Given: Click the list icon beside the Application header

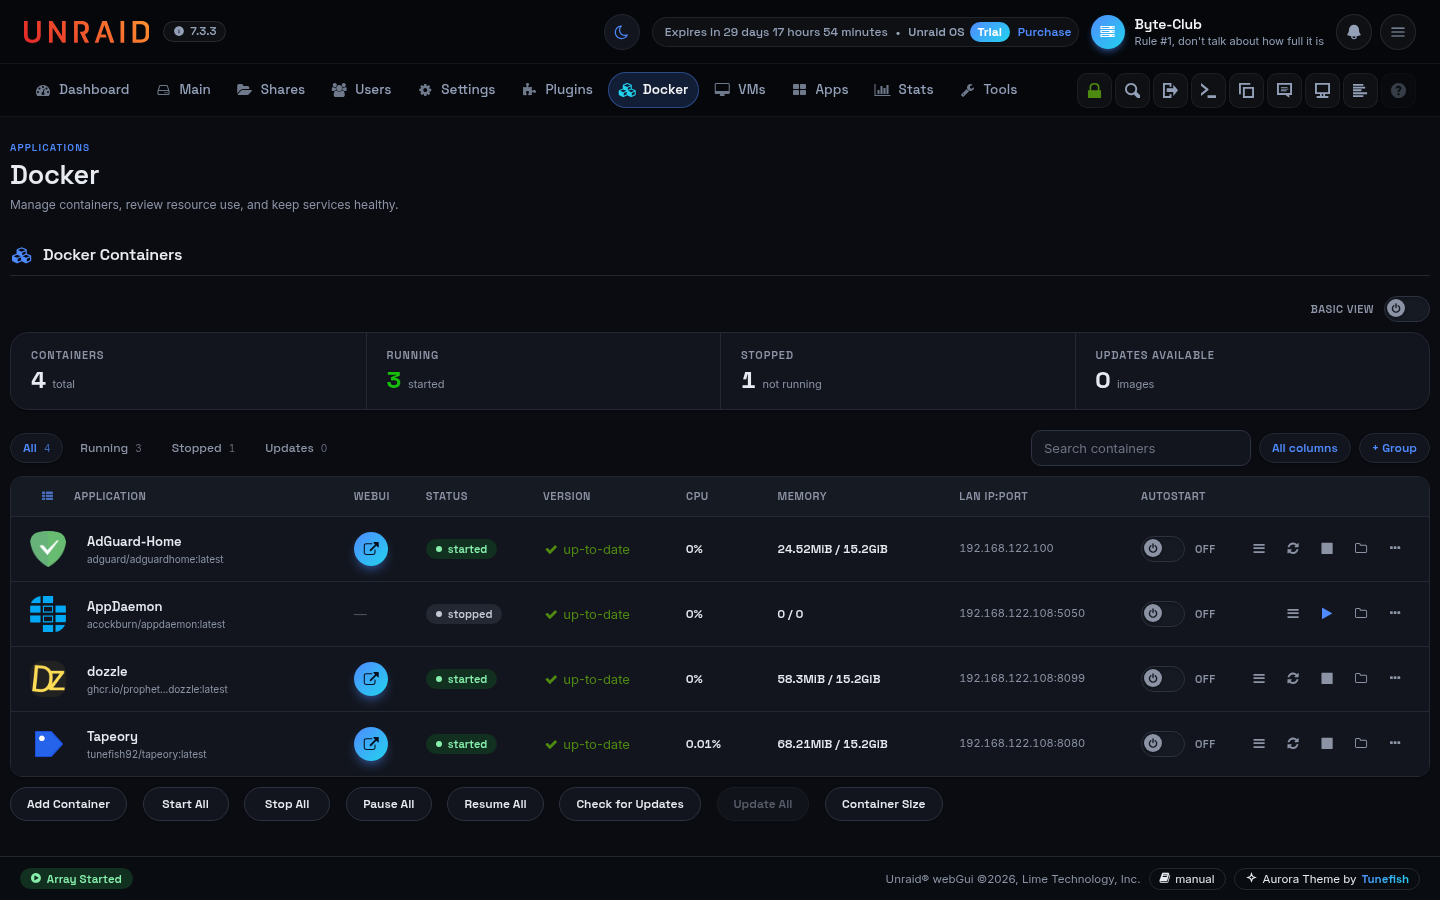Looking at the screenshot, I should (x=47, y=496).
